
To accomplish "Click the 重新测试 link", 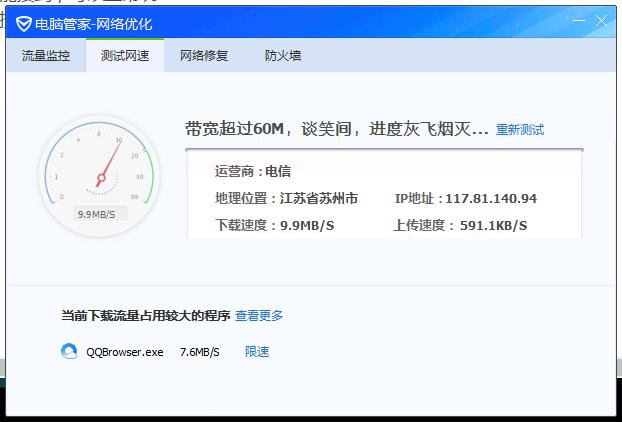I will tap(520, 130).
